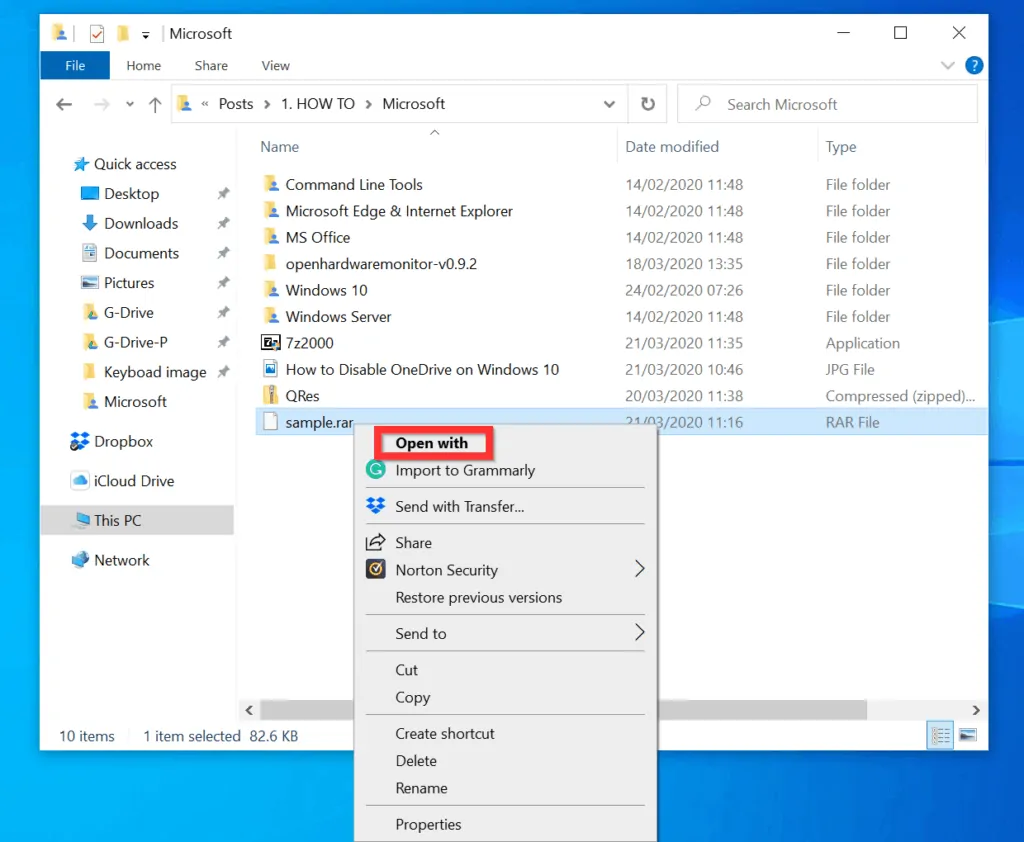Choose Open with from the context menu
Viewport: 1024px width, 842px height.
(433, 443)
